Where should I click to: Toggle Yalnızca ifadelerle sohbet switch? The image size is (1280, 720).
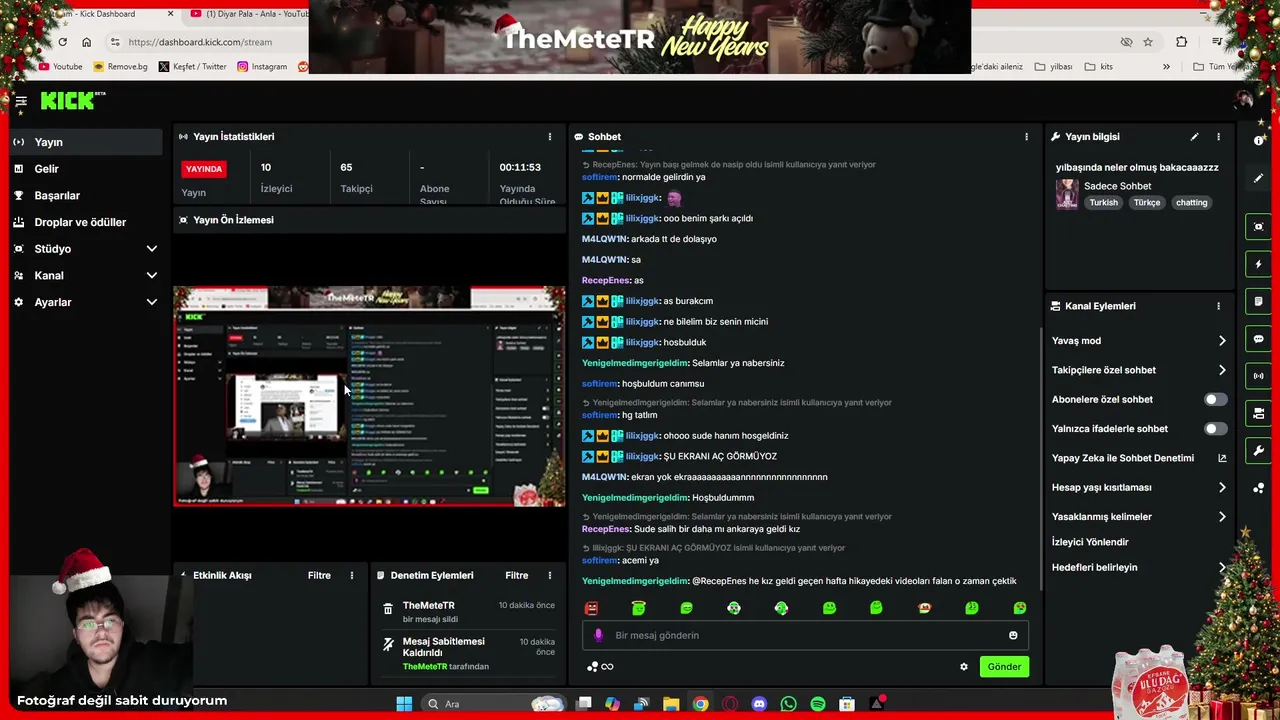[x=1215, y=429]
